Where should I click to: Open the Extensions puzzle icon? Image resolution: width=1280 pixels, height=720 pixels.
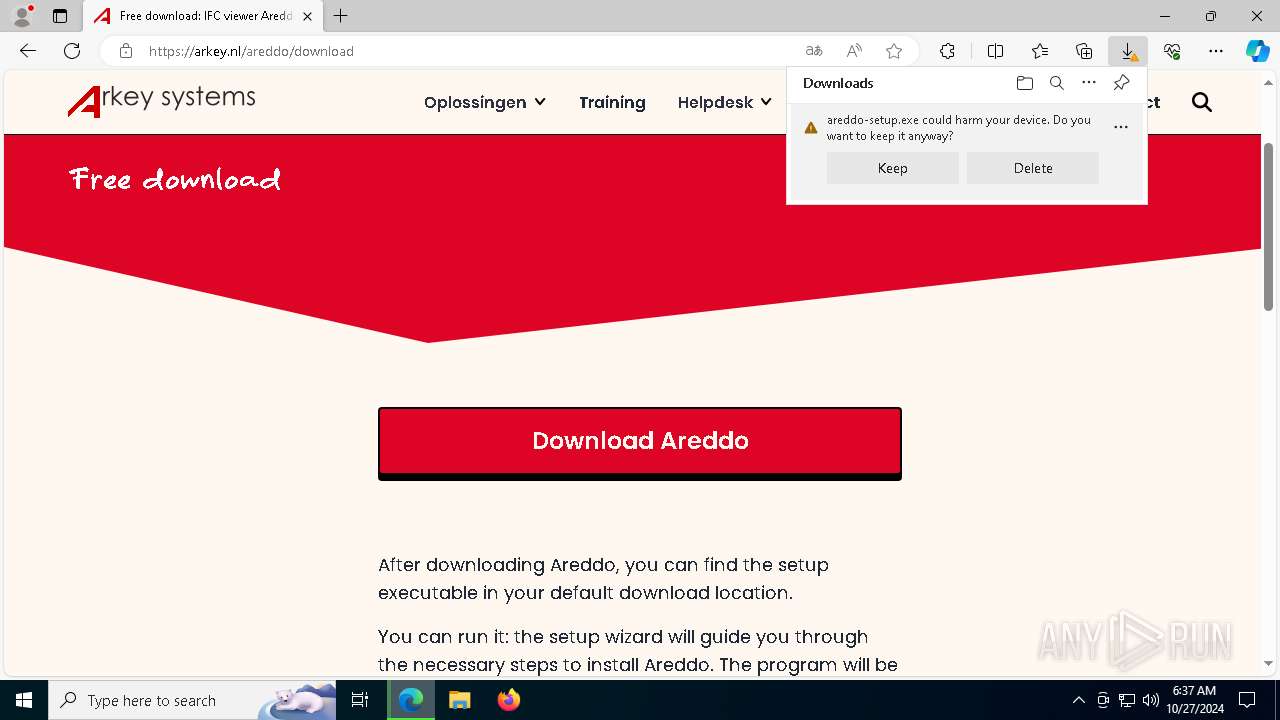pos(947,51)
